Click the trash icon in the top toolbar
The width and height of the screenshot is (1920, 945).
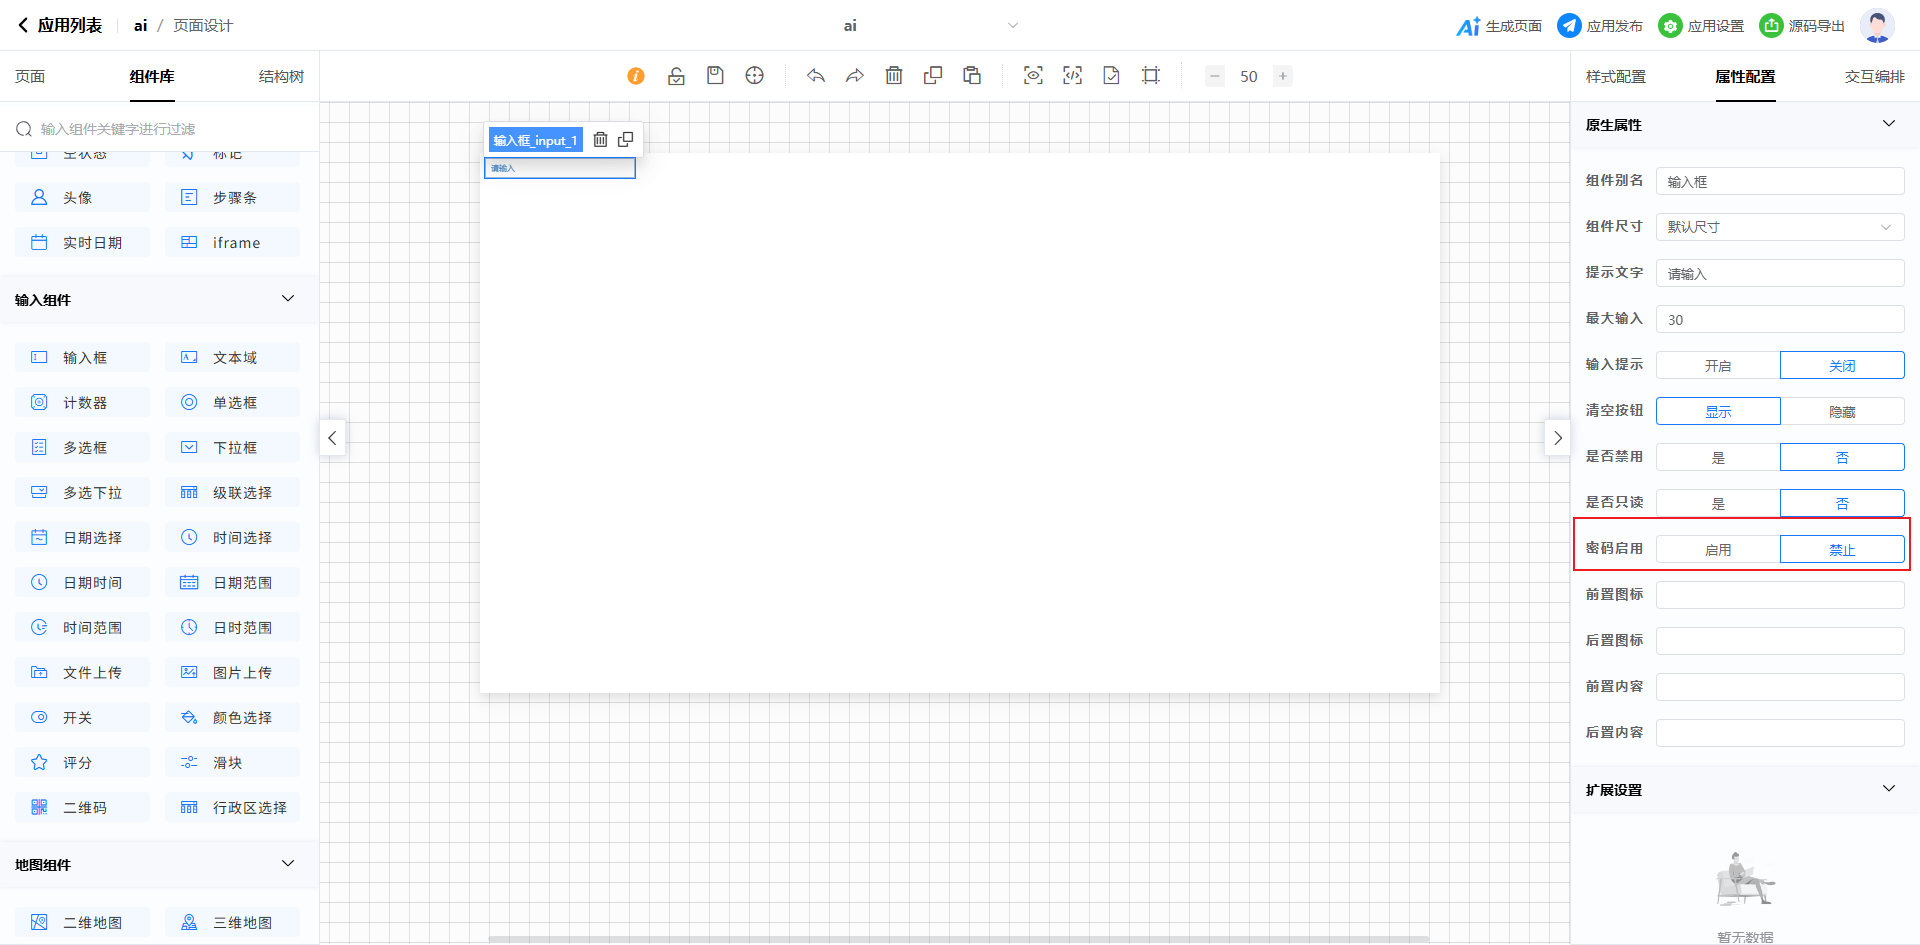894,76
